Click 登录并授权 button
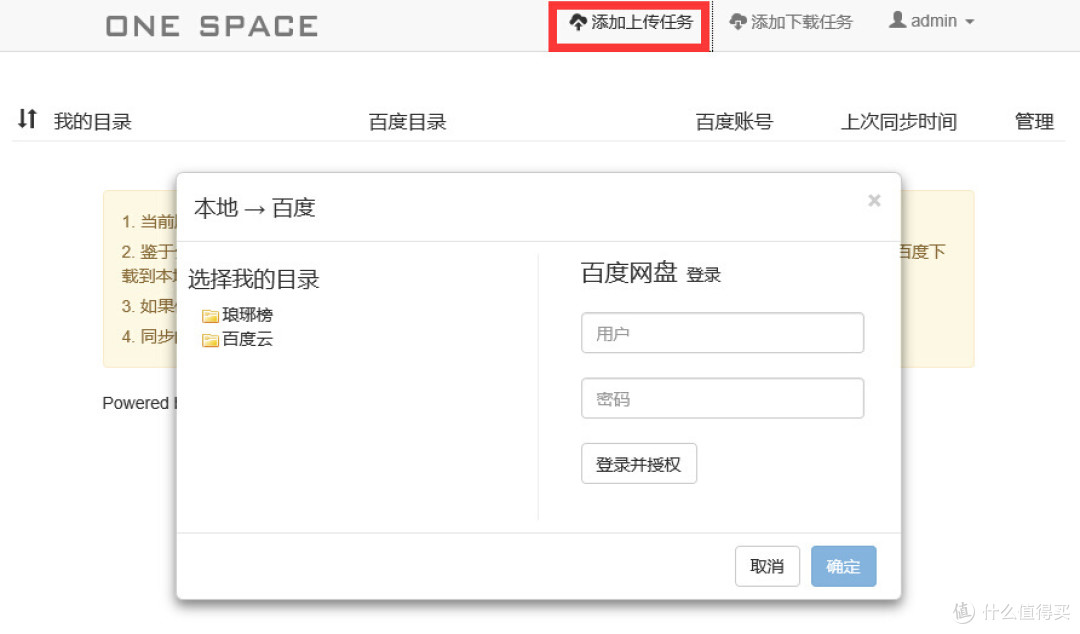Image resolution: width=1080 pixels, height=634 pixels. click(x=638, y=464)
